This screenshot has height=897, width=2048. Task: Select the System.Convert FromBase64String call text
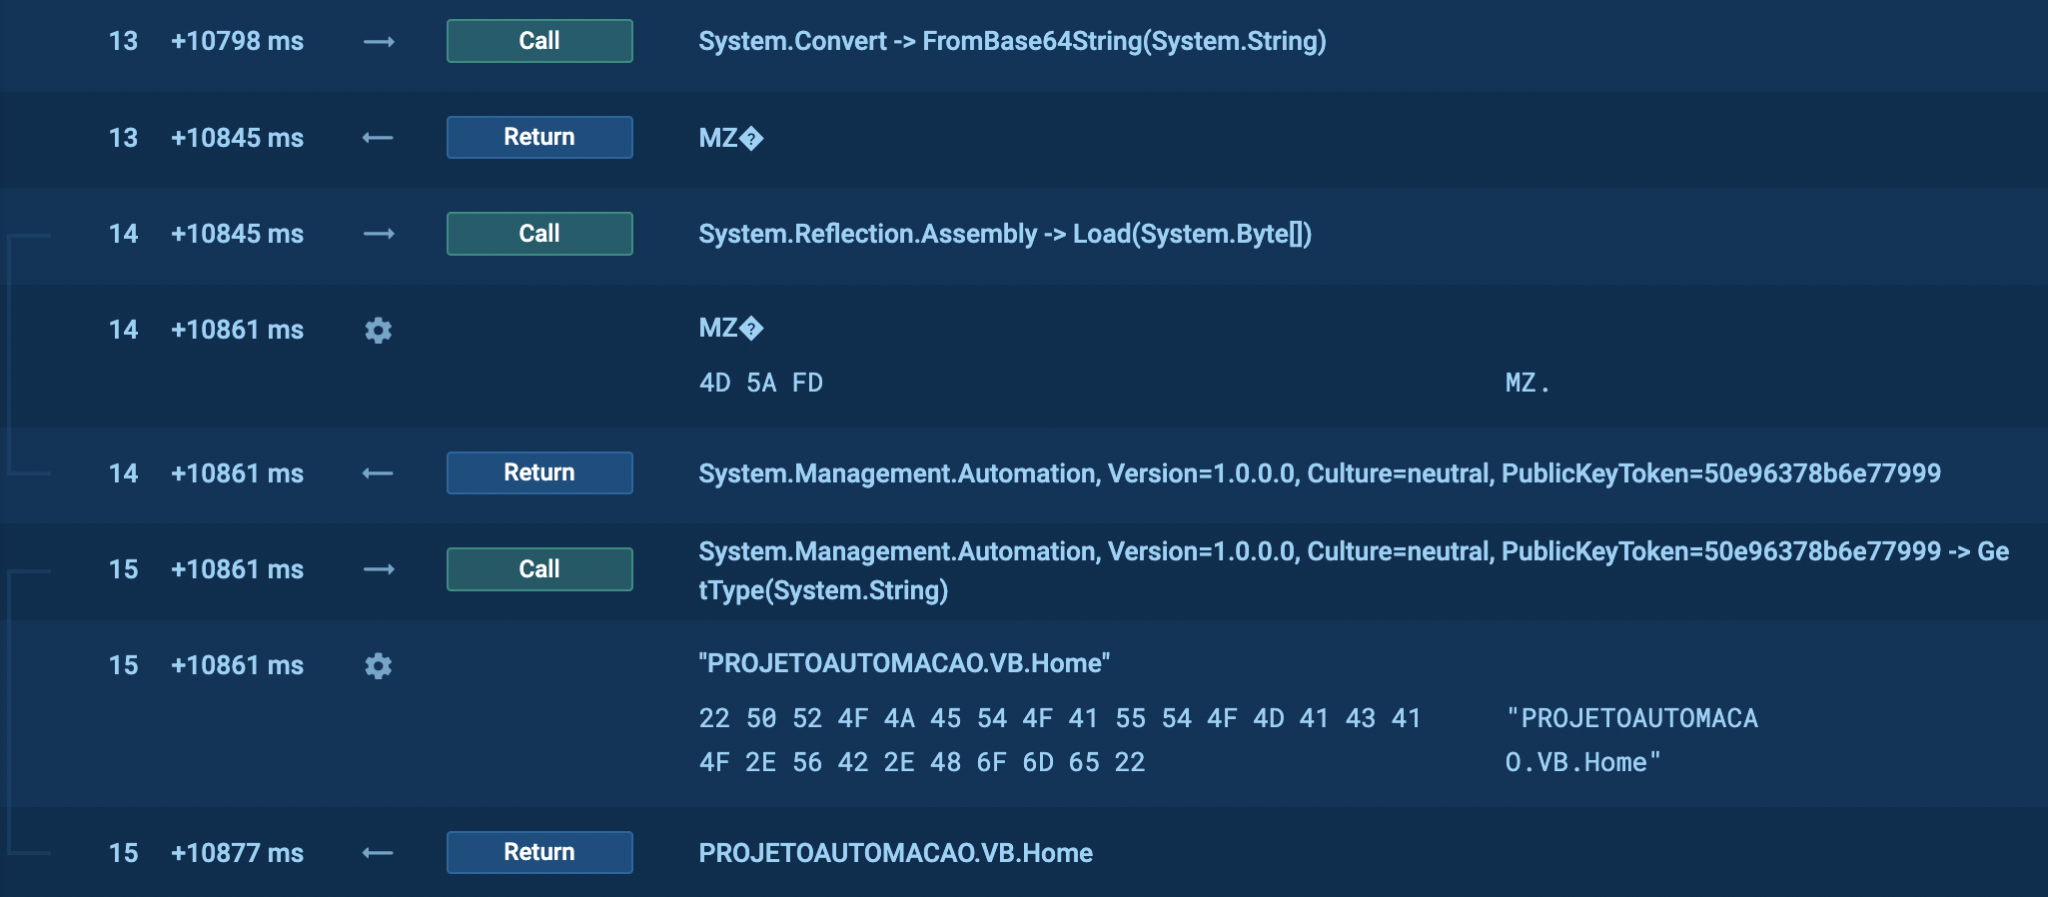[1012, 41]
